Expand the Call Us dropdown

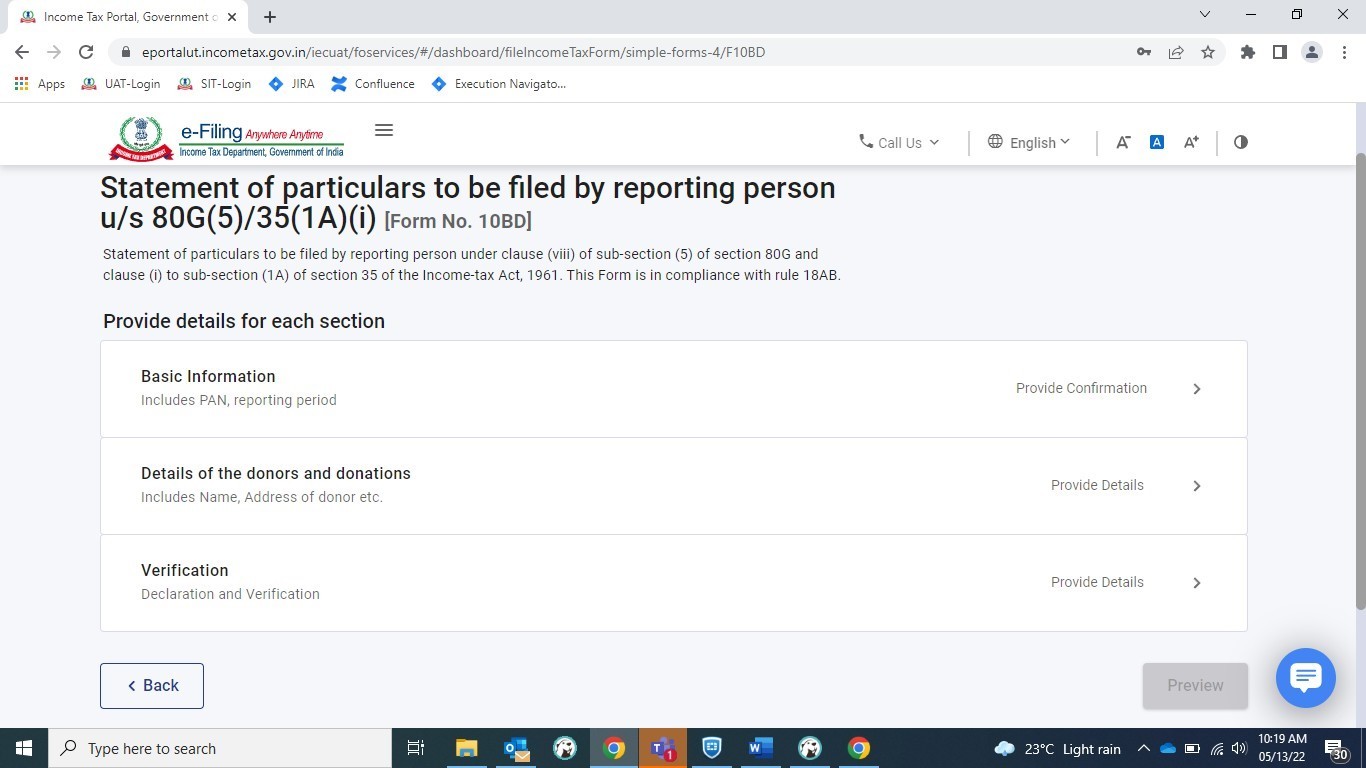point(899,142)
